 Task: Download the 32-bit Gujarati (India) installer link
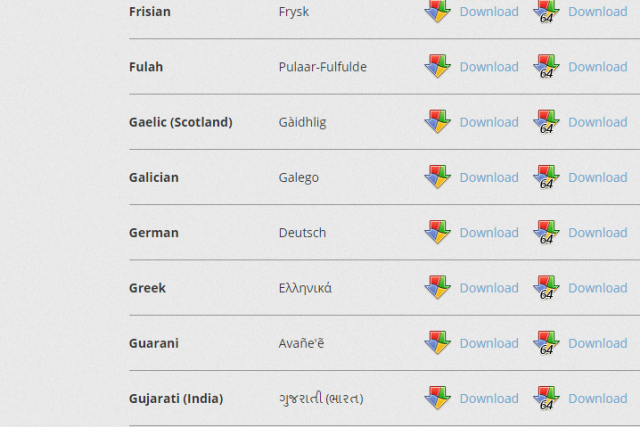point(489,398)
